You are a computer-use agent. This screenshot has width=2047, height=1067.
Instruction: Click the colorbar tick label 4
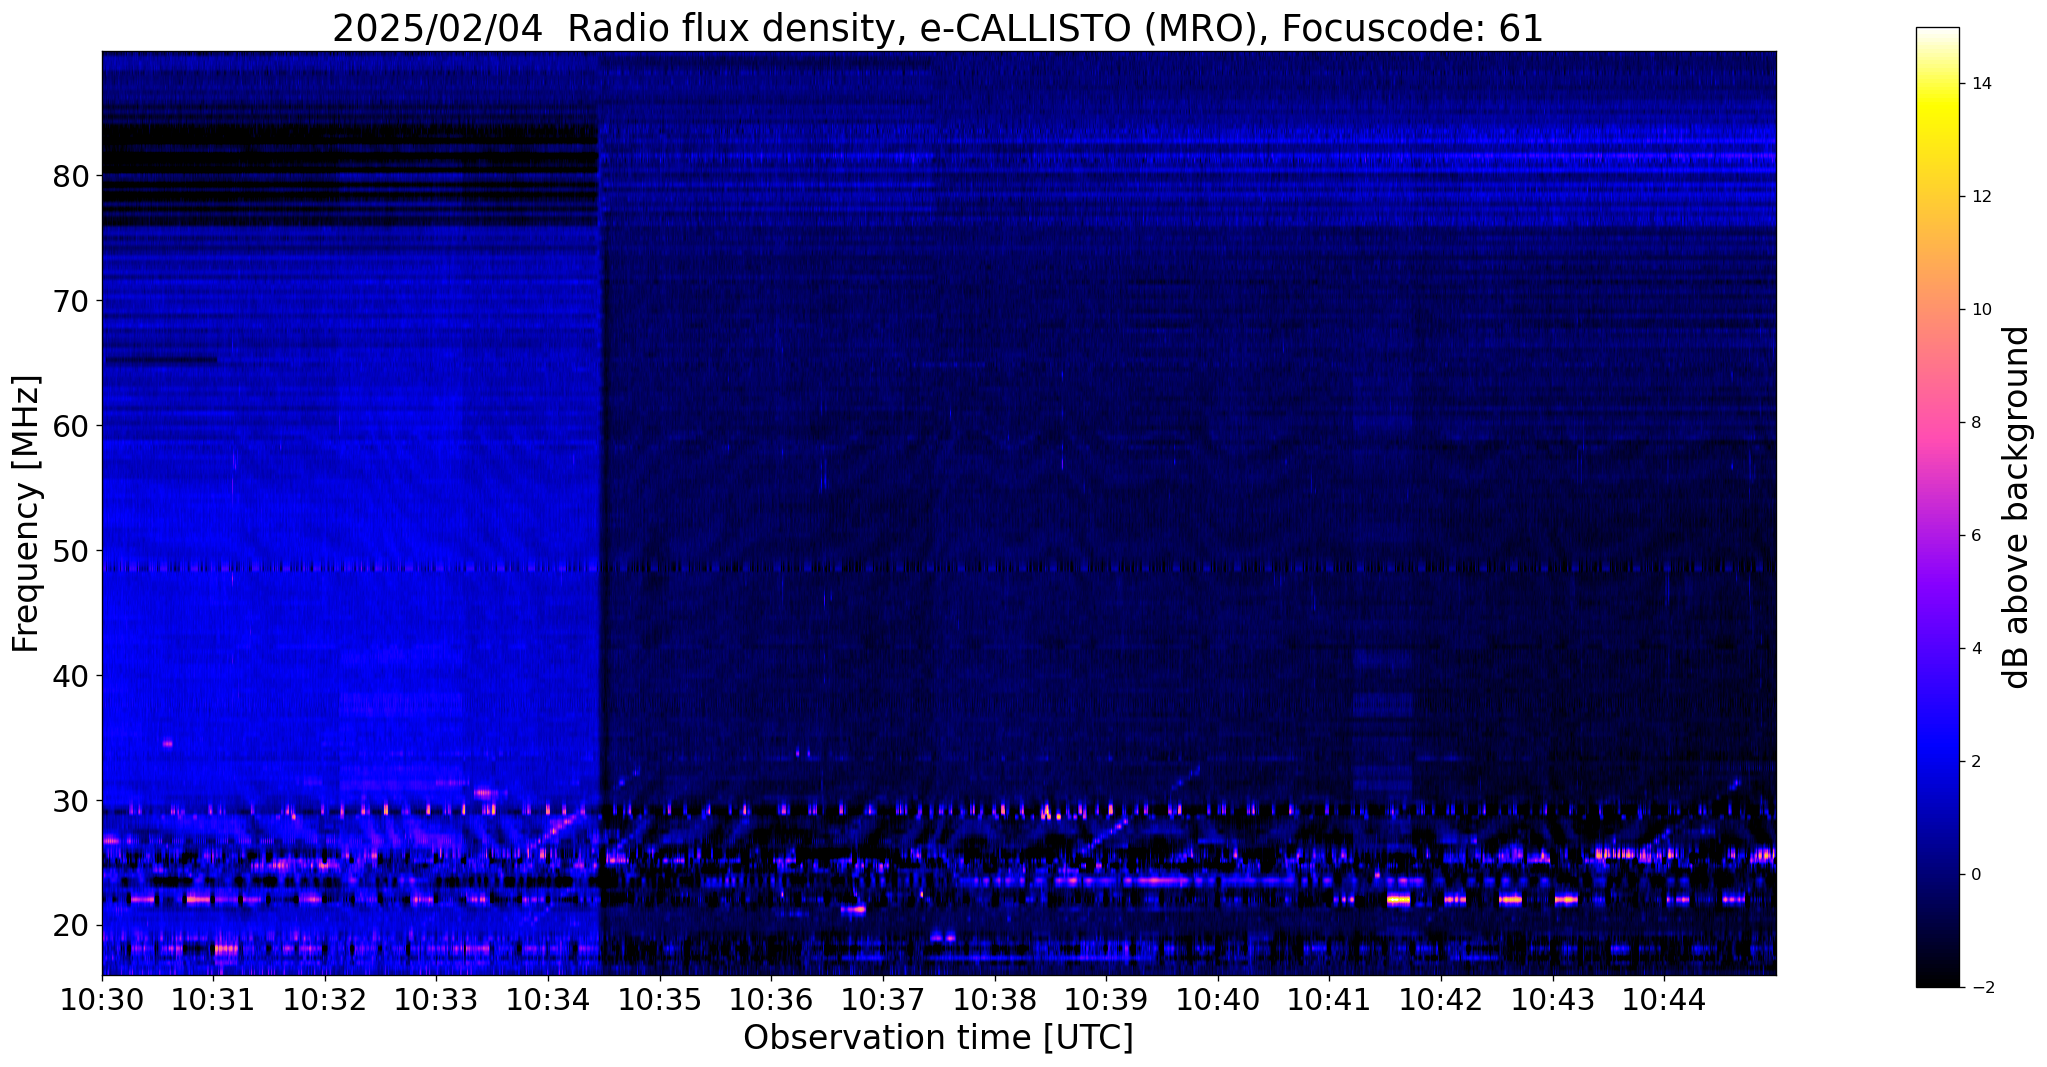[x=1975, y=649]
